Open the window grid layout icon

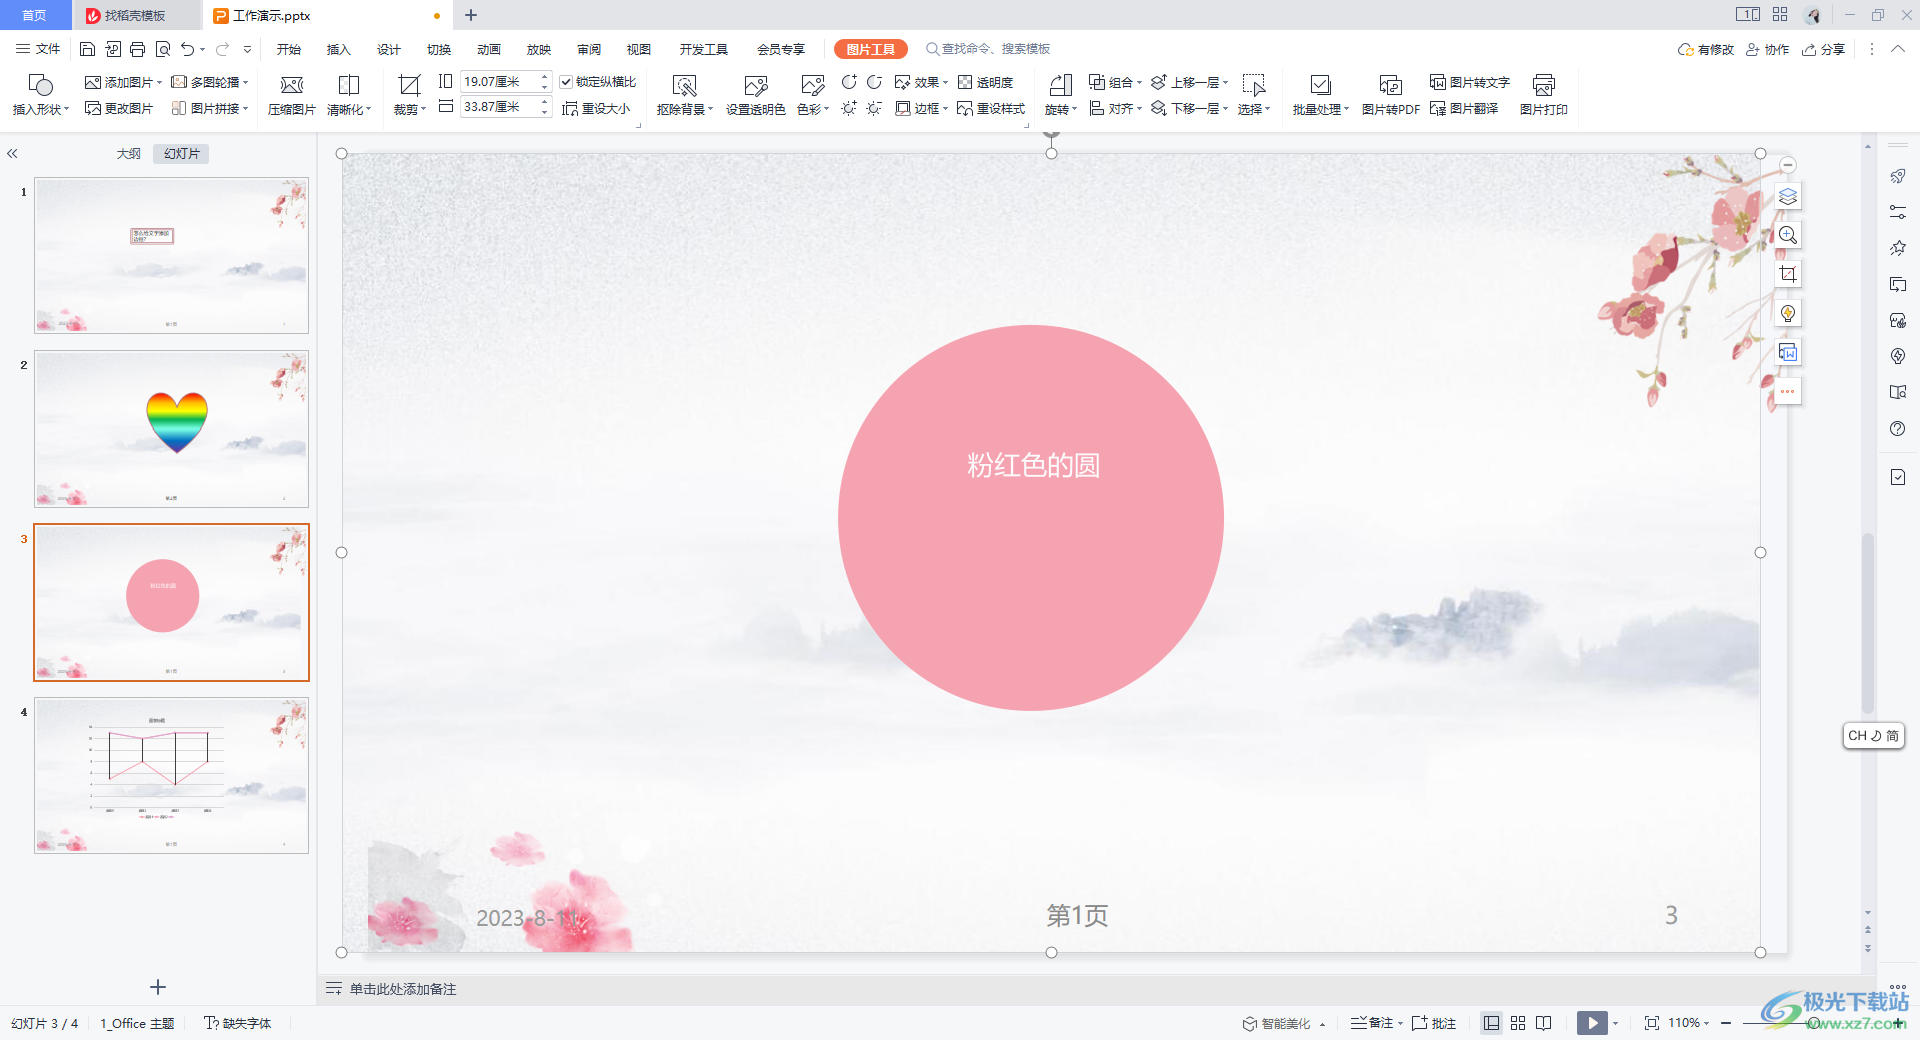point(1780,15)
